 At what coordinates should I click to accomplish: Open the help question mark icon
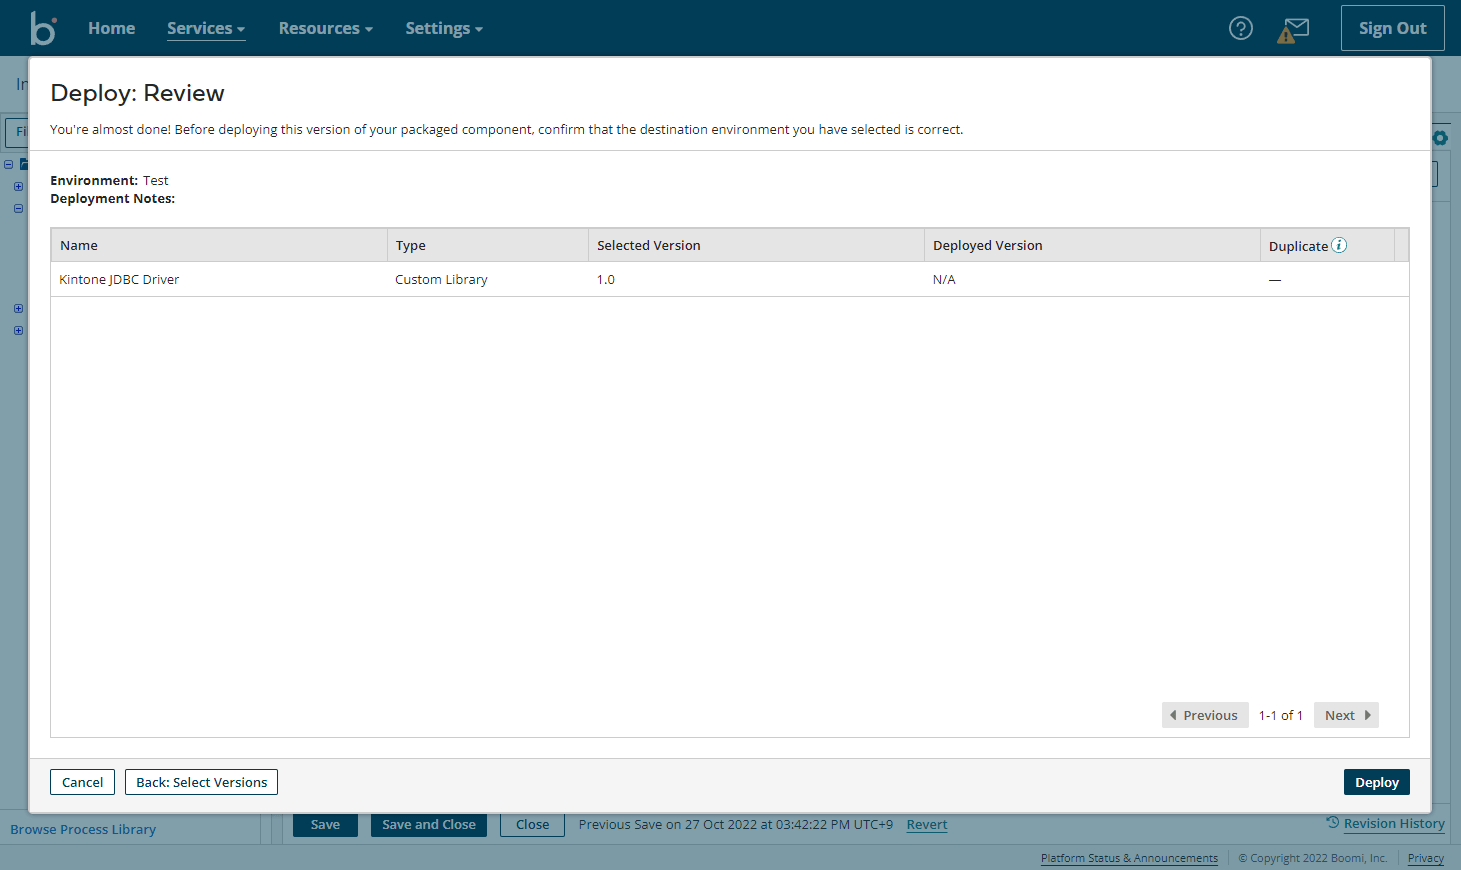1240,29
